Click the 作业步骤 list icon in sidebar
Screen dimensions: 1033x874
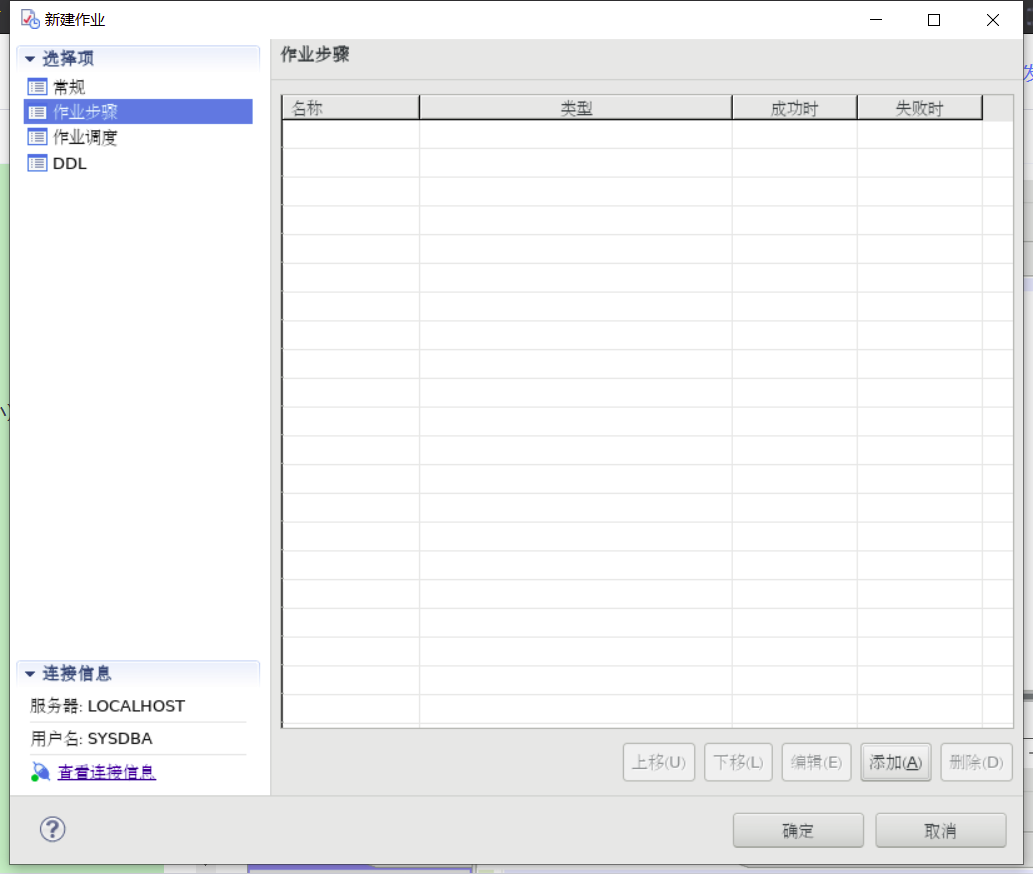[x=38, y=111]
